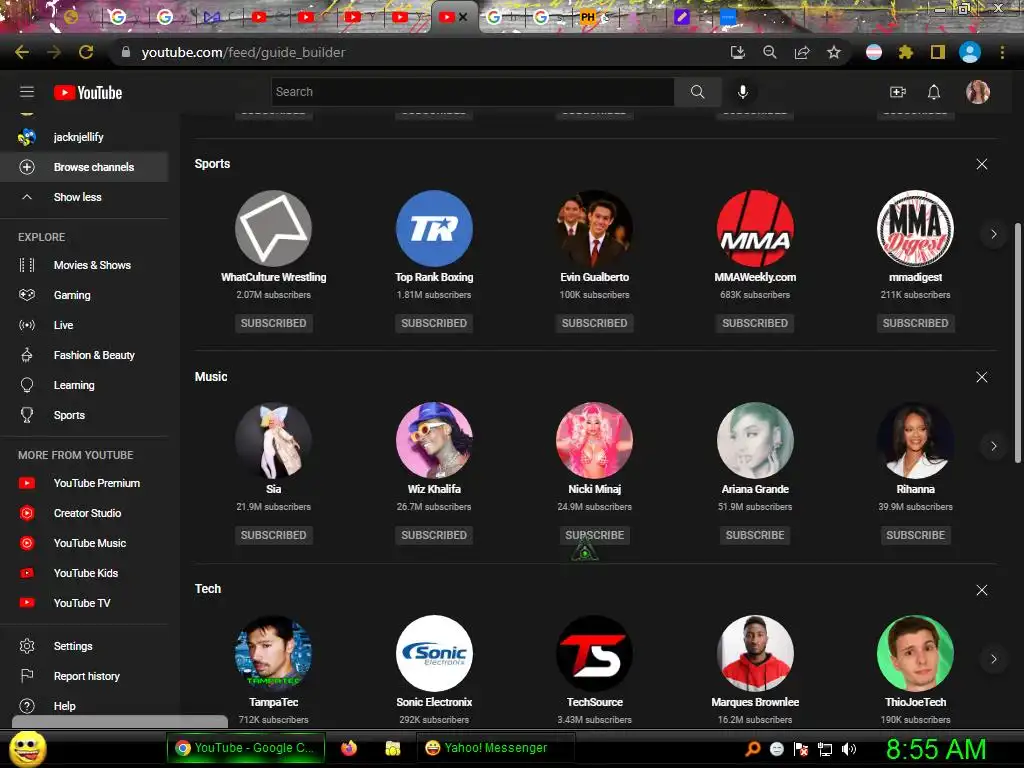The width and height of the screenshot is (1024, 768).
Task: Click the search magnifier button
Action: pos(697,92)
